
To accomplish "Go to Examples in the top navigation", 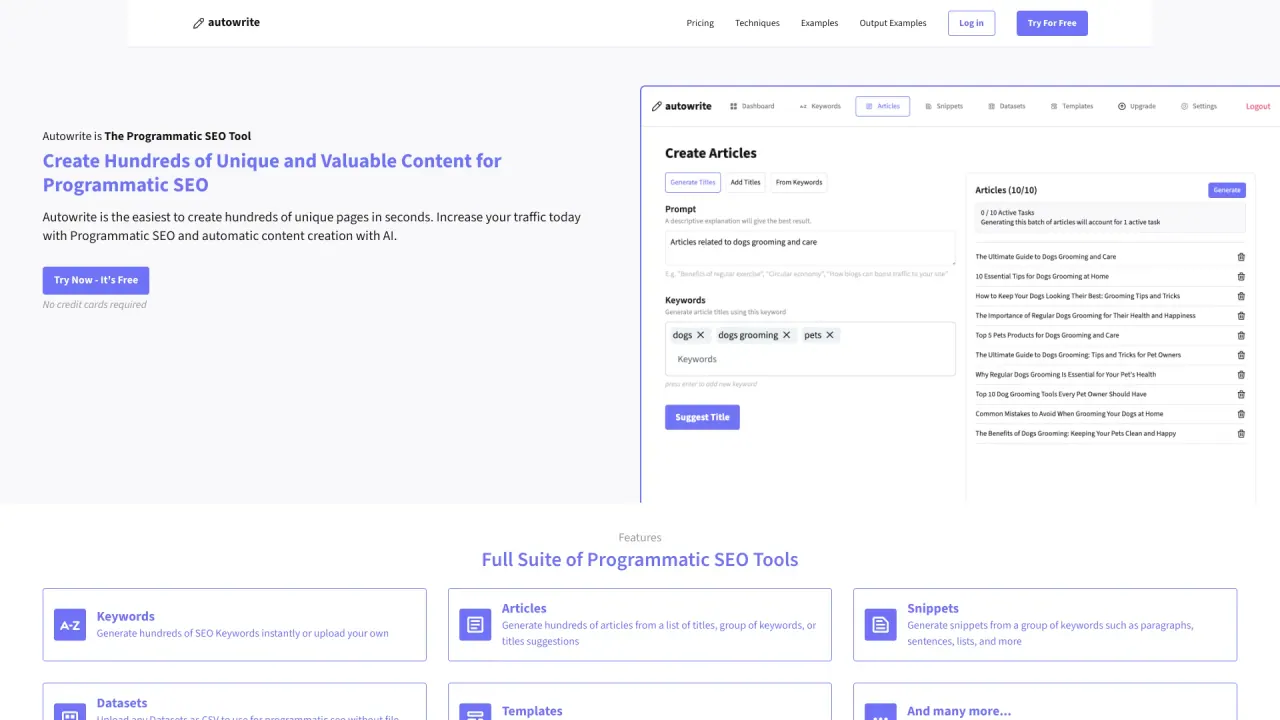I will click(819, 23).
